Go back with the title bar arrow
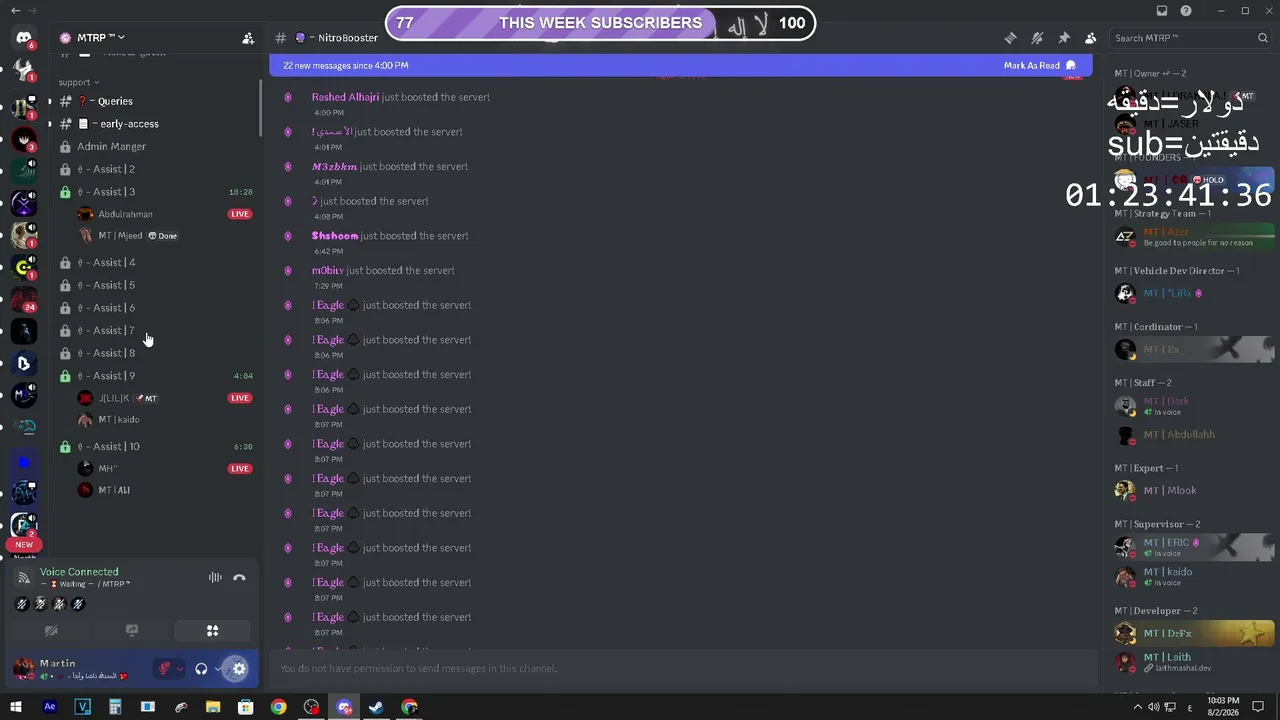The width and height of the screenshot is (1280, 720). pos(14,10)
